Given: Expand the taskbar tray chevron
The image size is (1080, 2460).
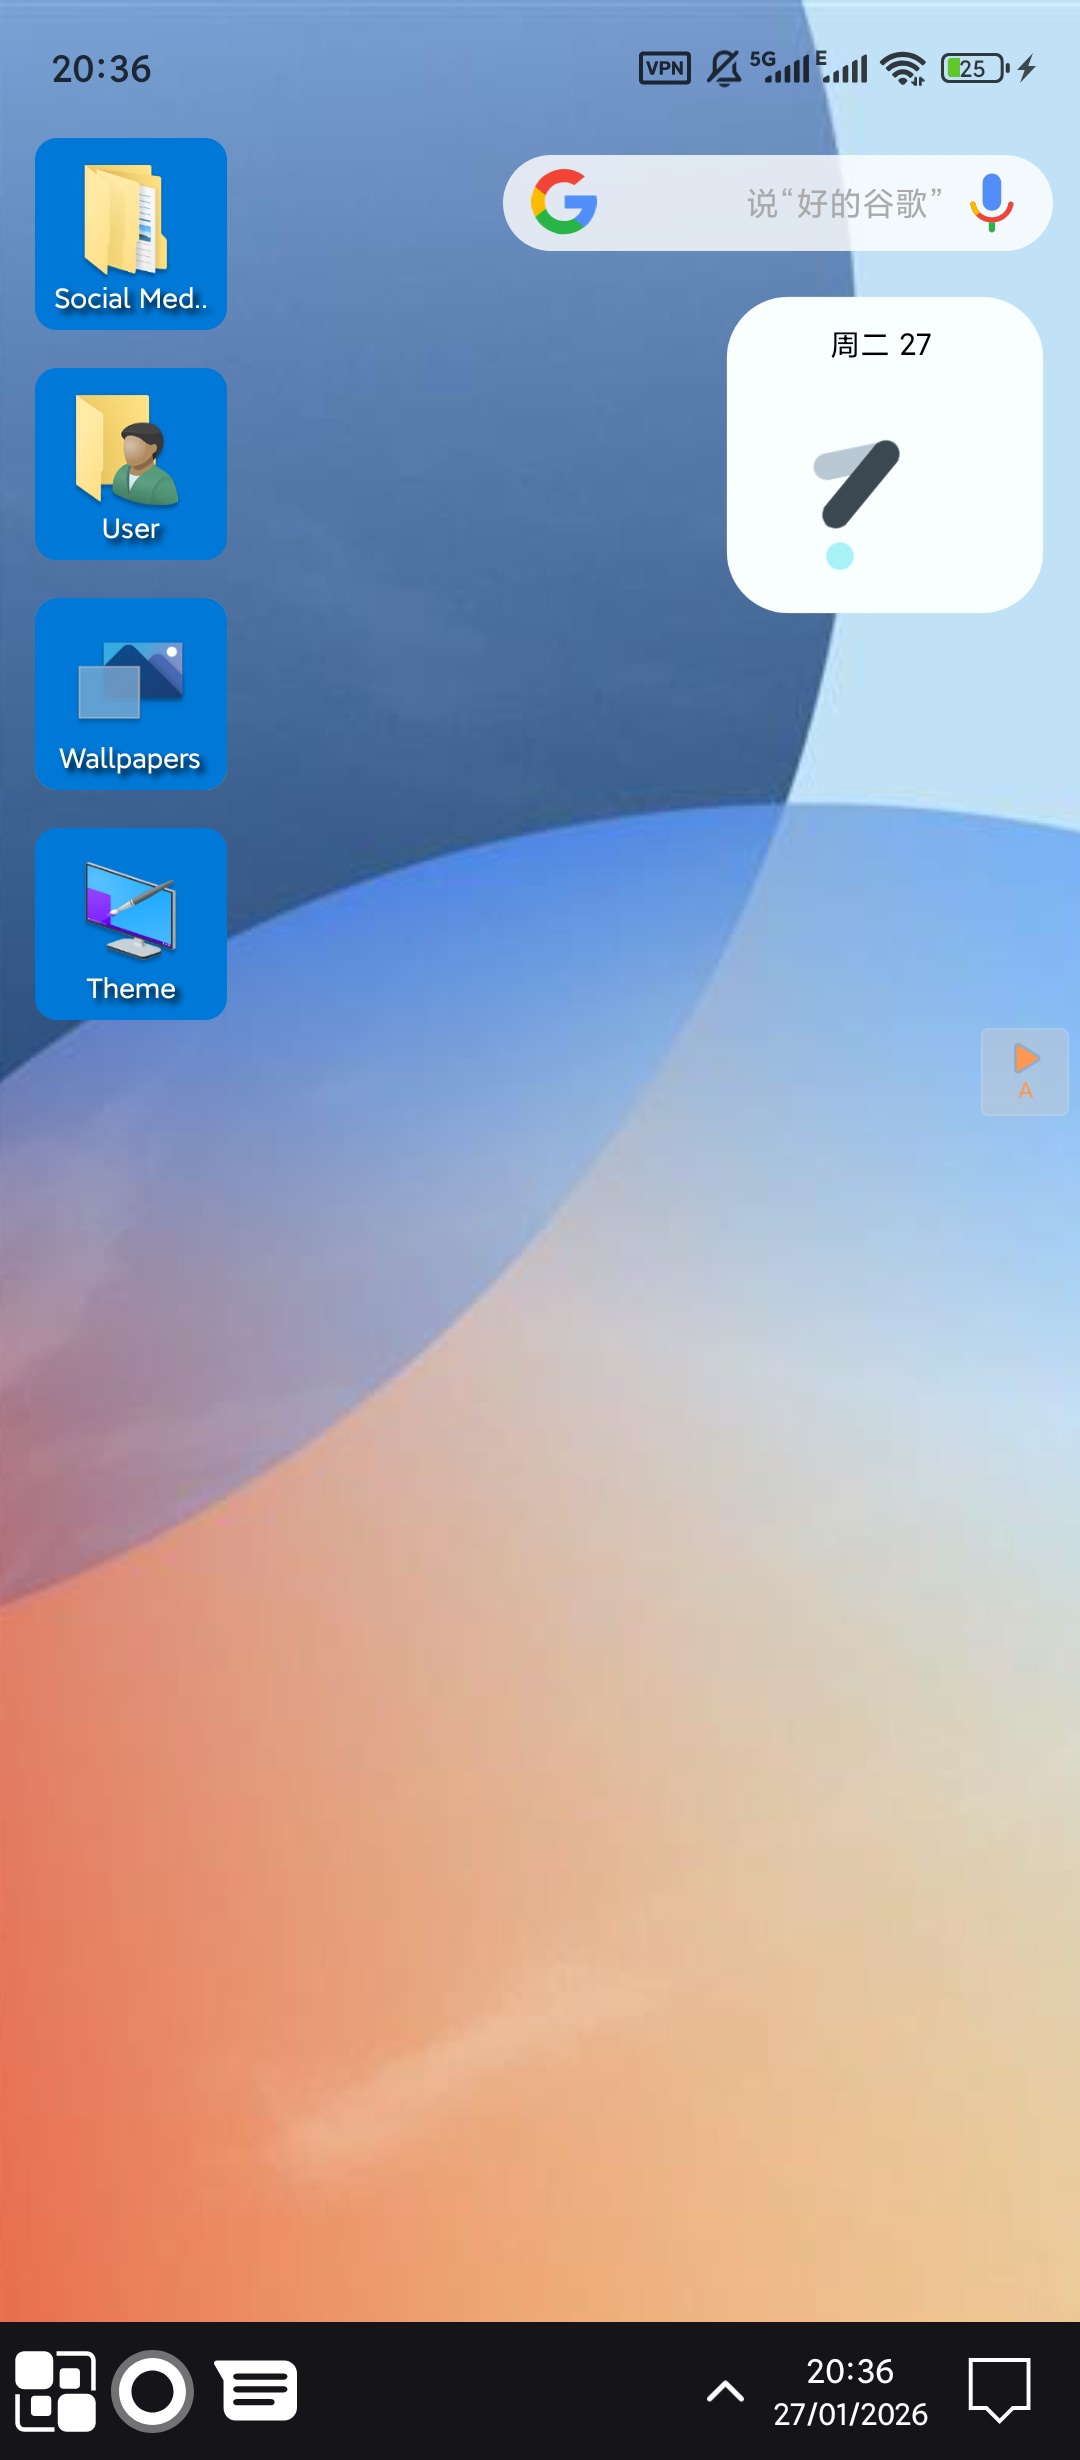Looking at the screenshot, I should tap(725, 2391).
